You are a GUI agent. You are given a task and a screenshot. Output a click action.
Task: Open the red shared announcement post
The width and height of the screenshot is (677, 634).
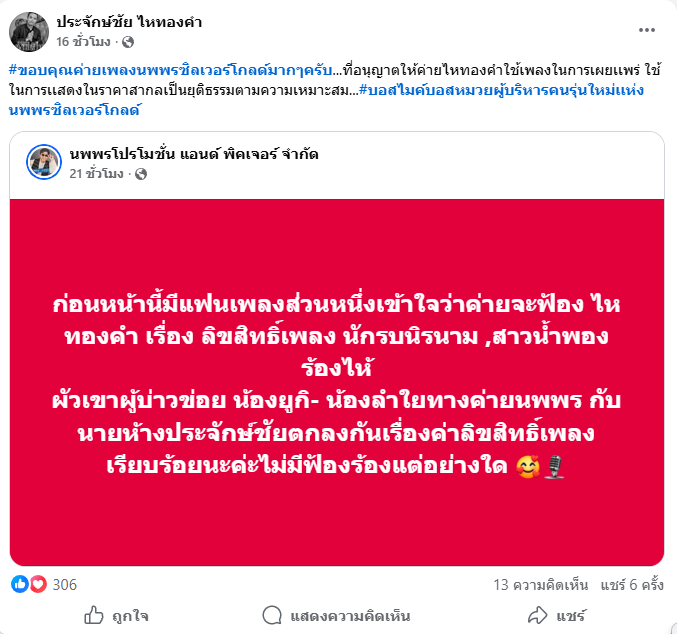[337, 383]
